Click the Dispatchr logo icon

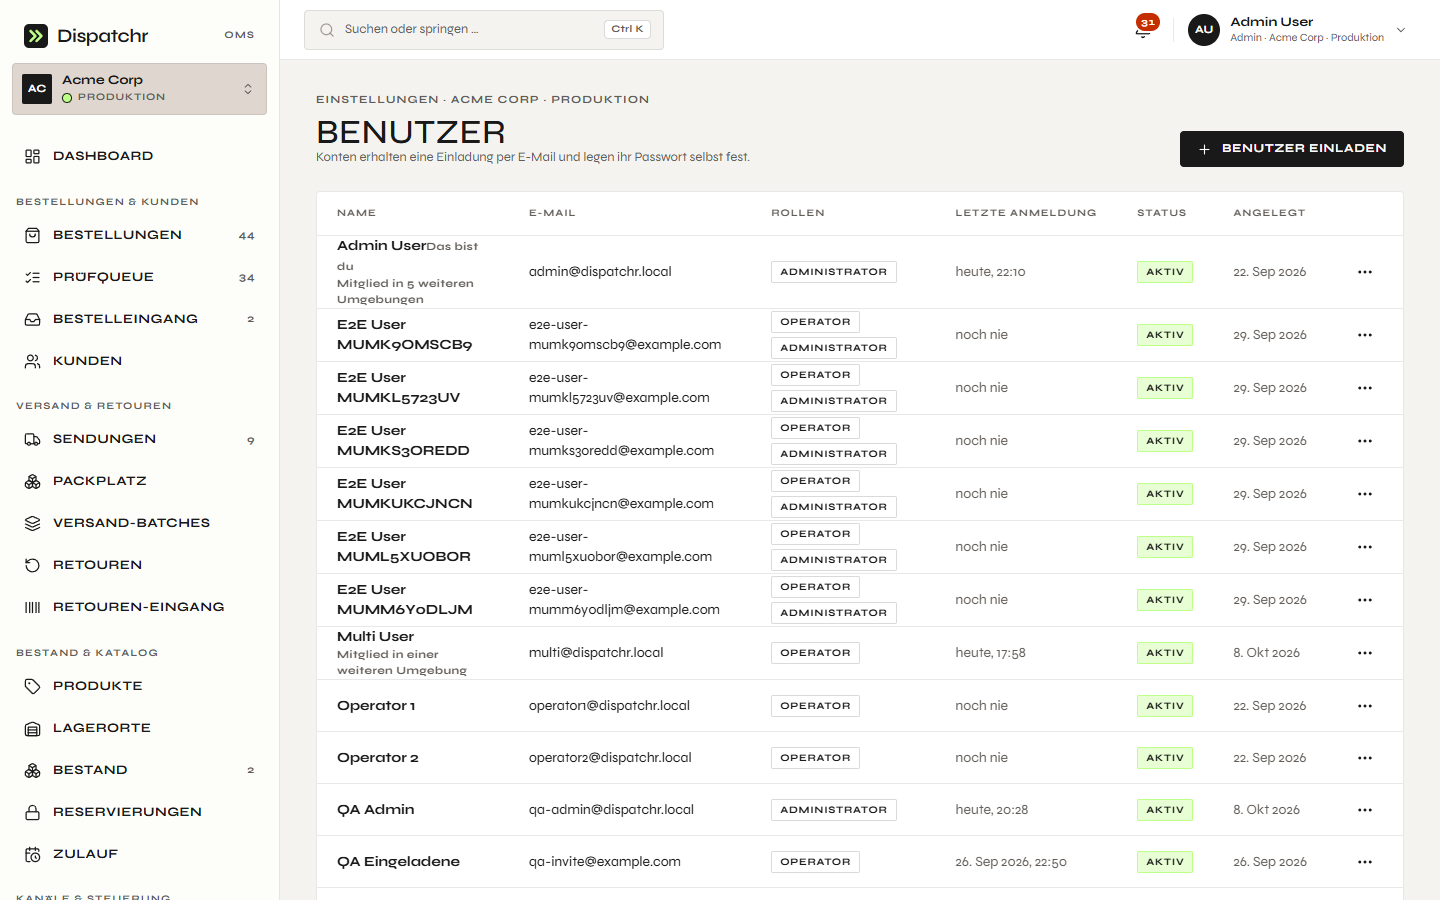[x=36, y=36]
